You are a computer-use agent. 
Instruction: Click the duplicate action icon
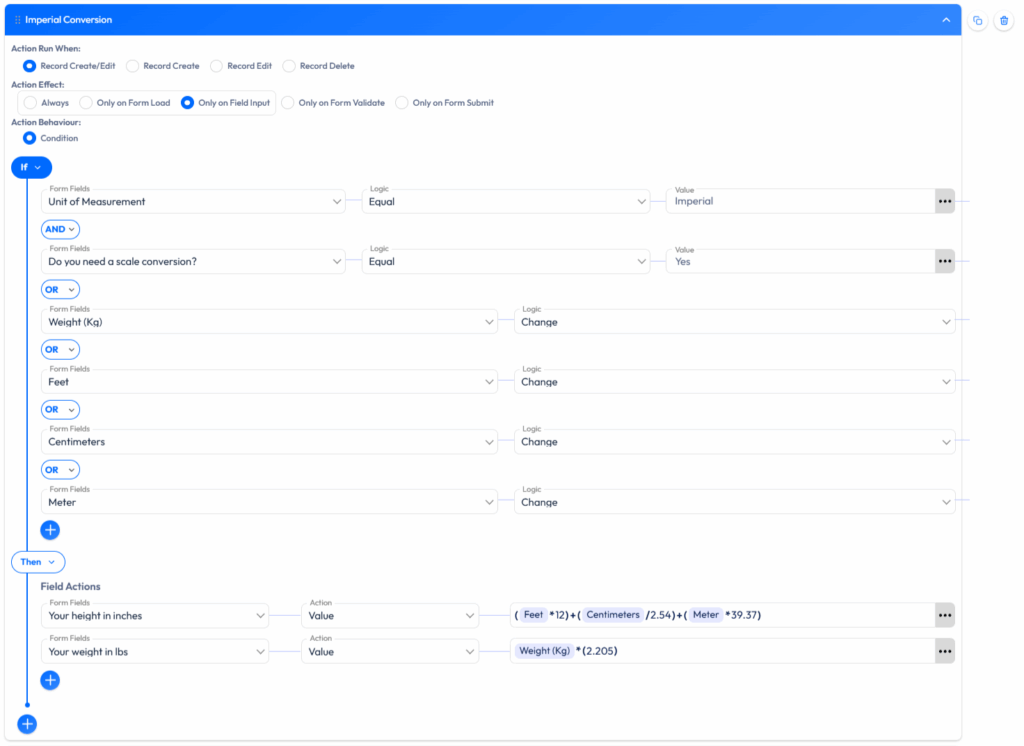977,21
